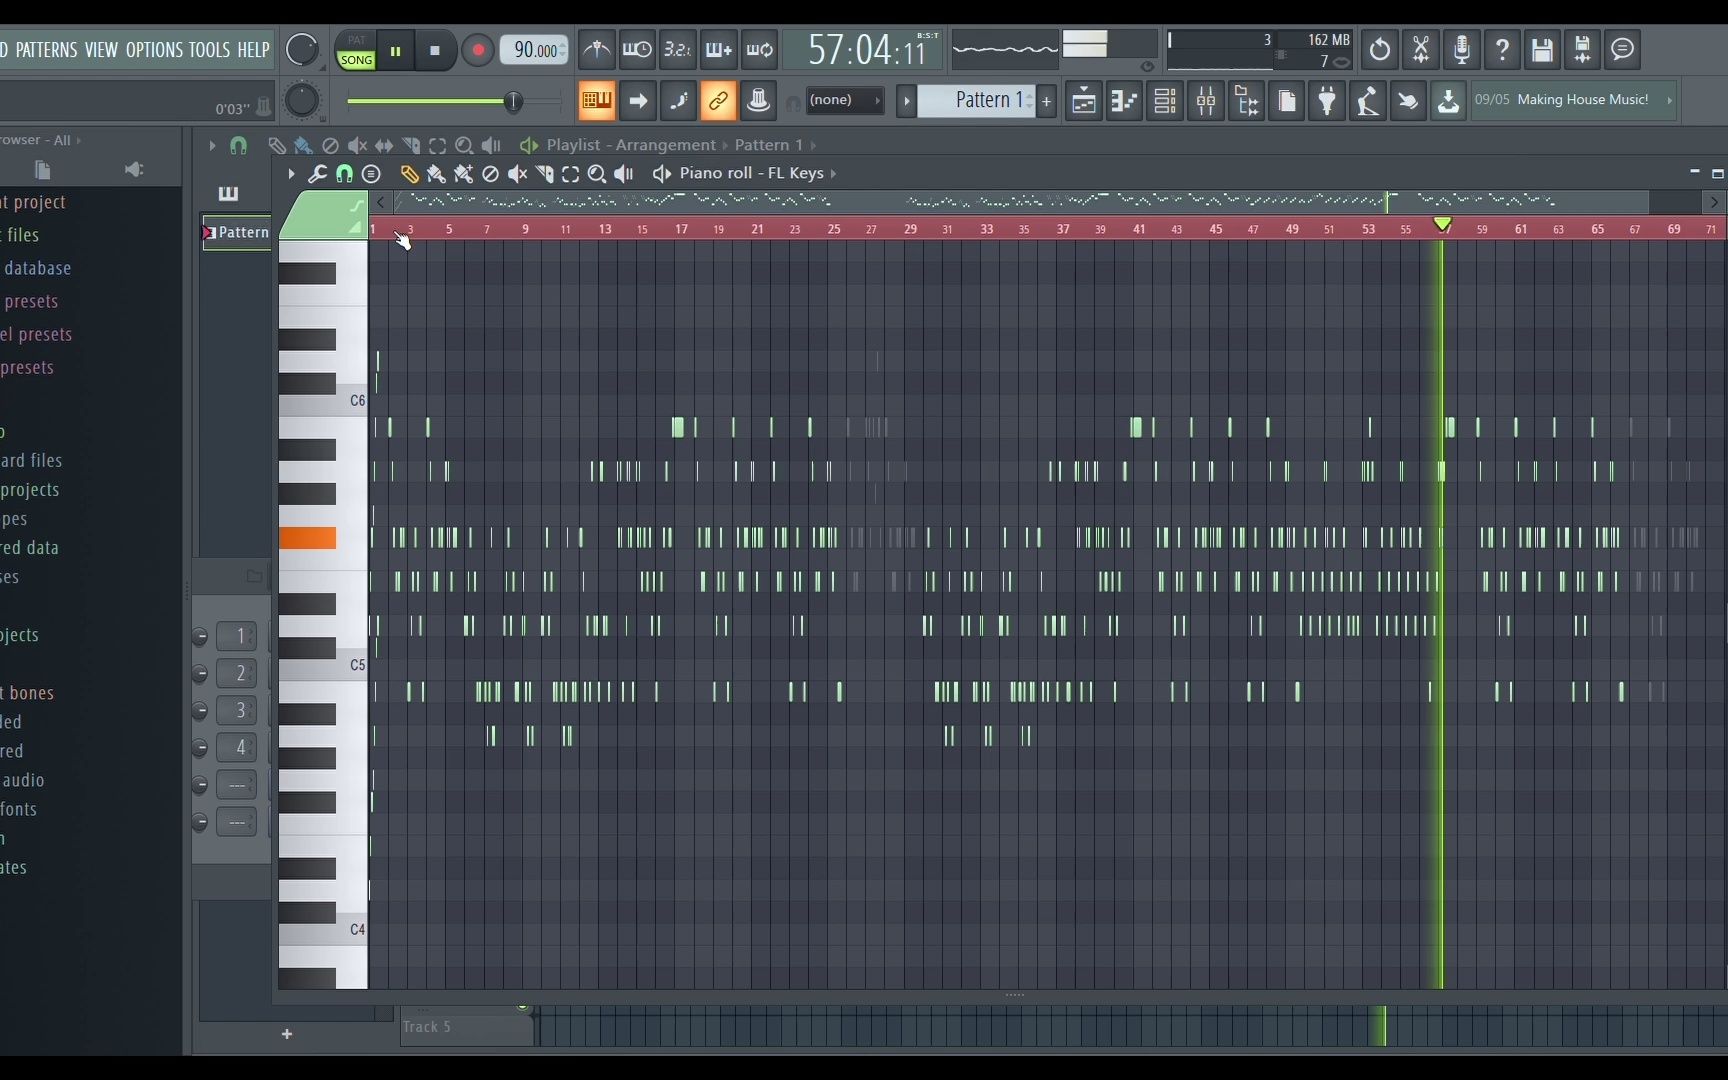This screenshot has height=1080, width=1728.
Task: Toggle wait for input to start
Action: pos(637,49)
